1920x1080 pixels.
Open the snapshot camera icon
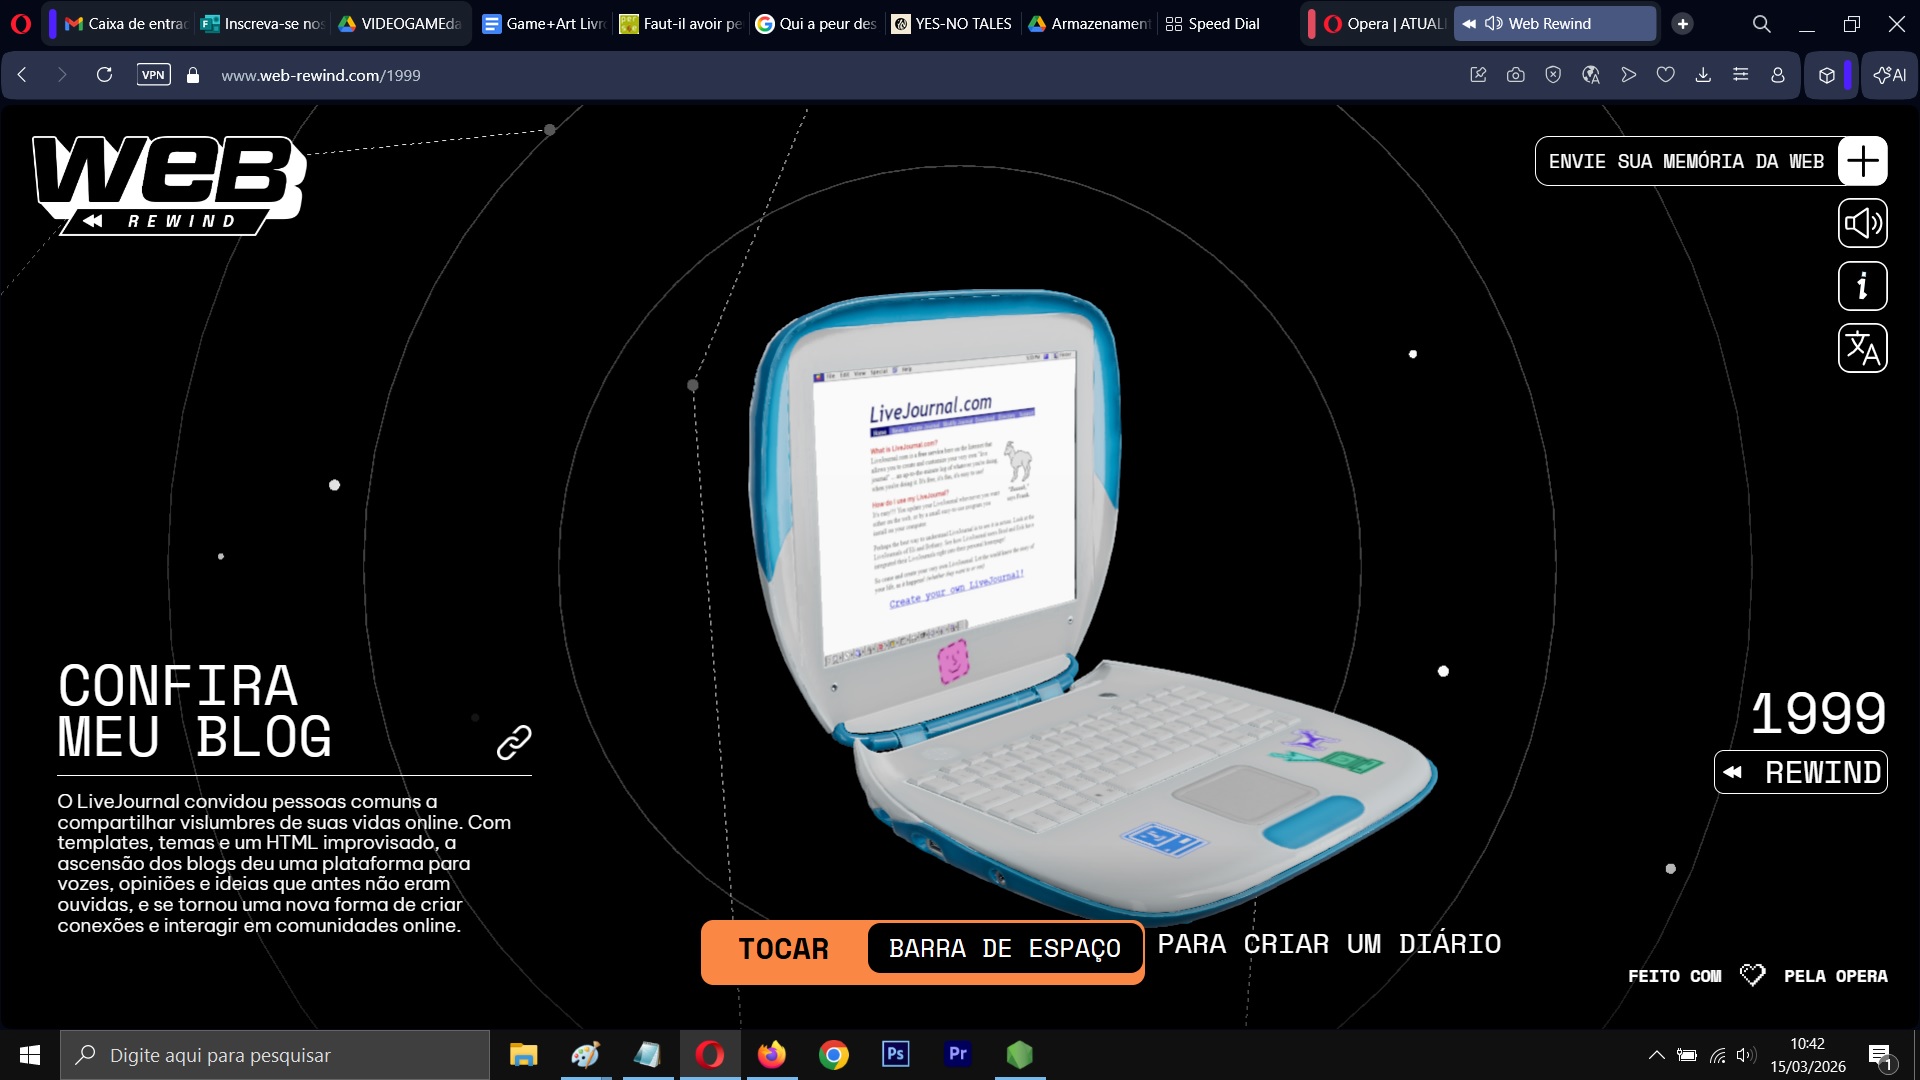pyautogui.click(x=1516, y=75)
